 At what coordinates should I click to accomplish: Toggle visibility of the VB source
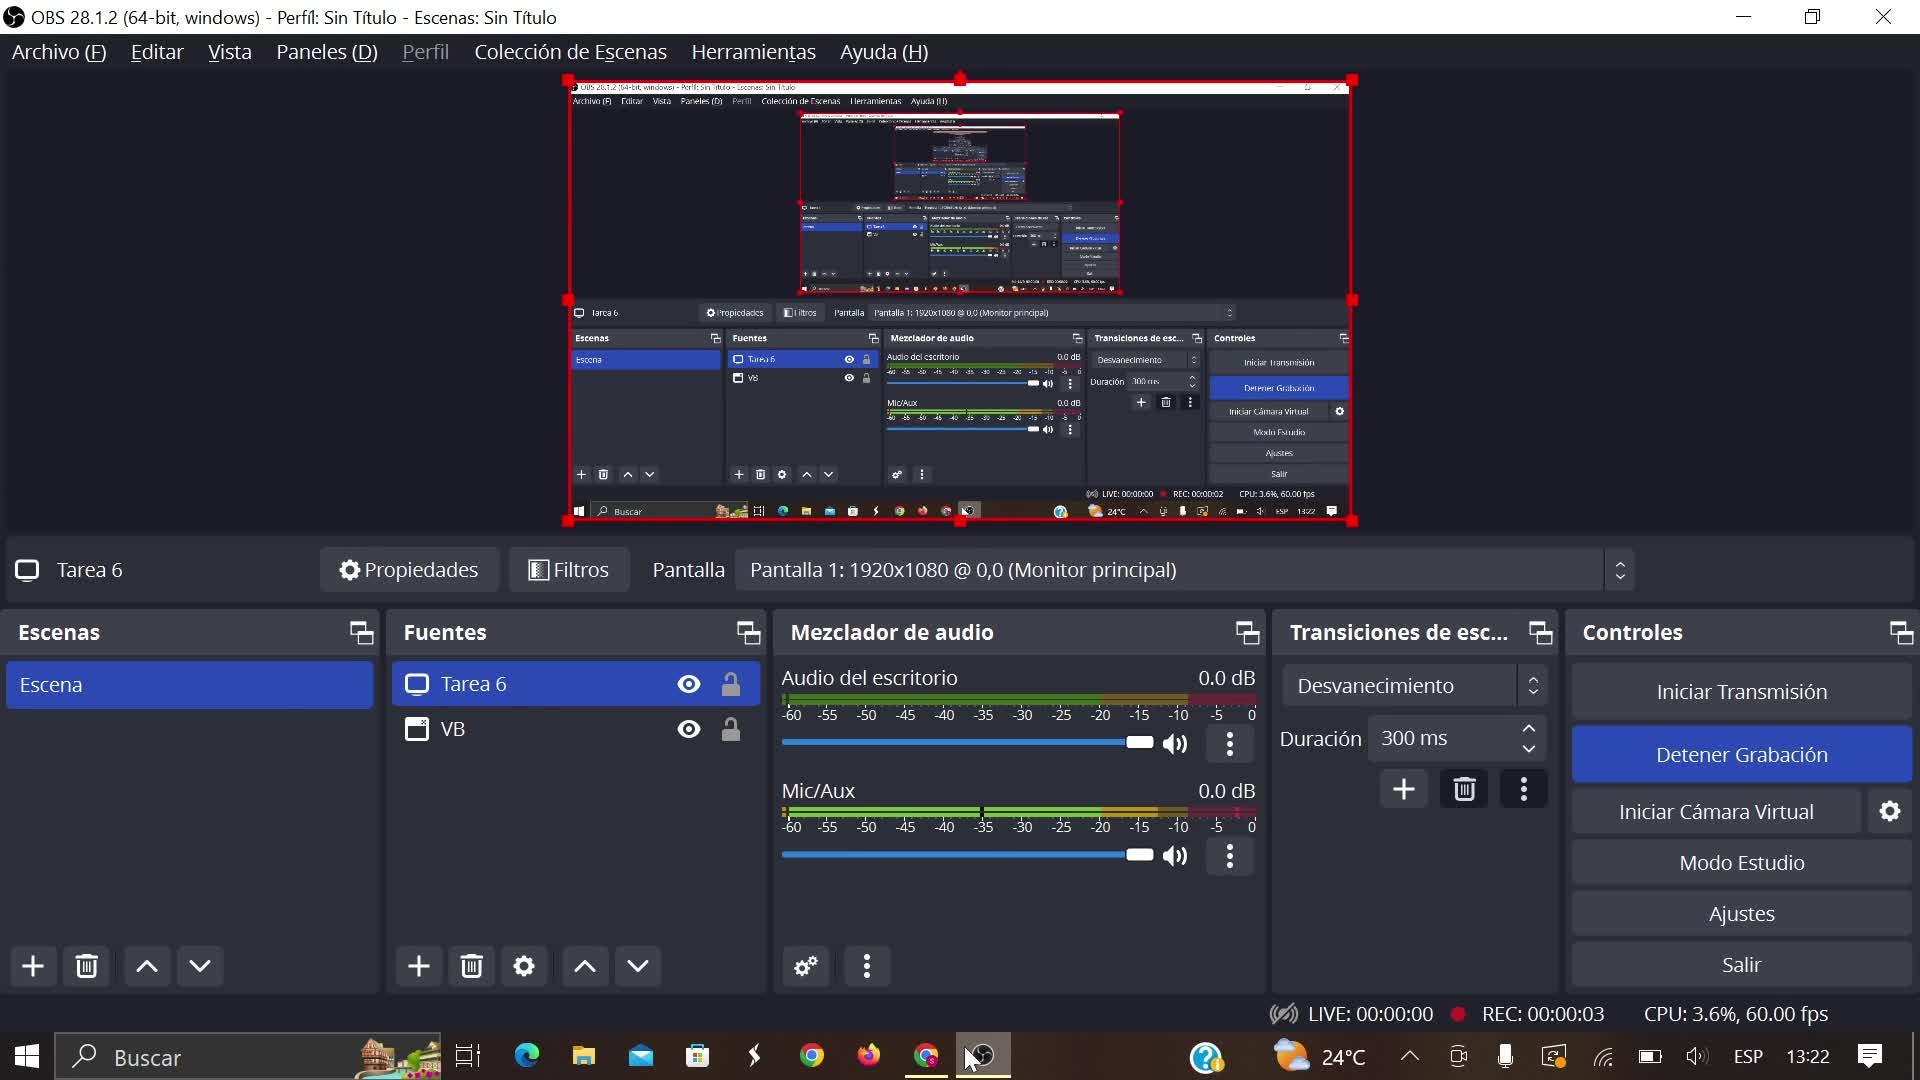click(688, 729)
